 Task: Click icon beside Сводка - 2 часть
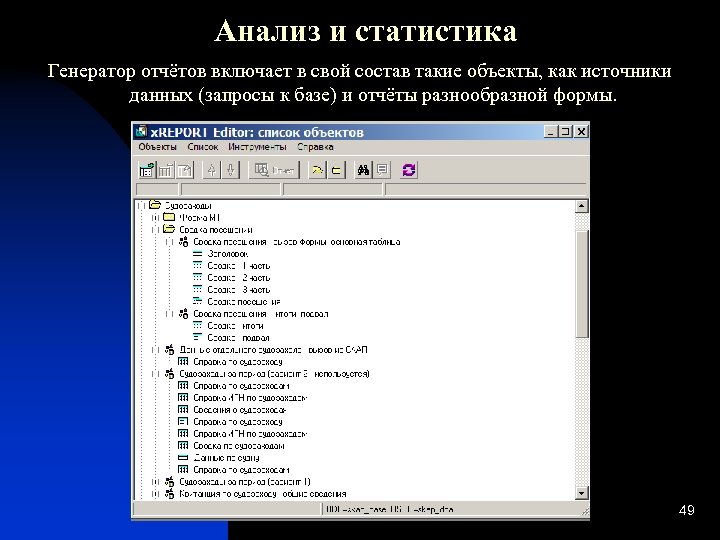[x=197, y=277]
